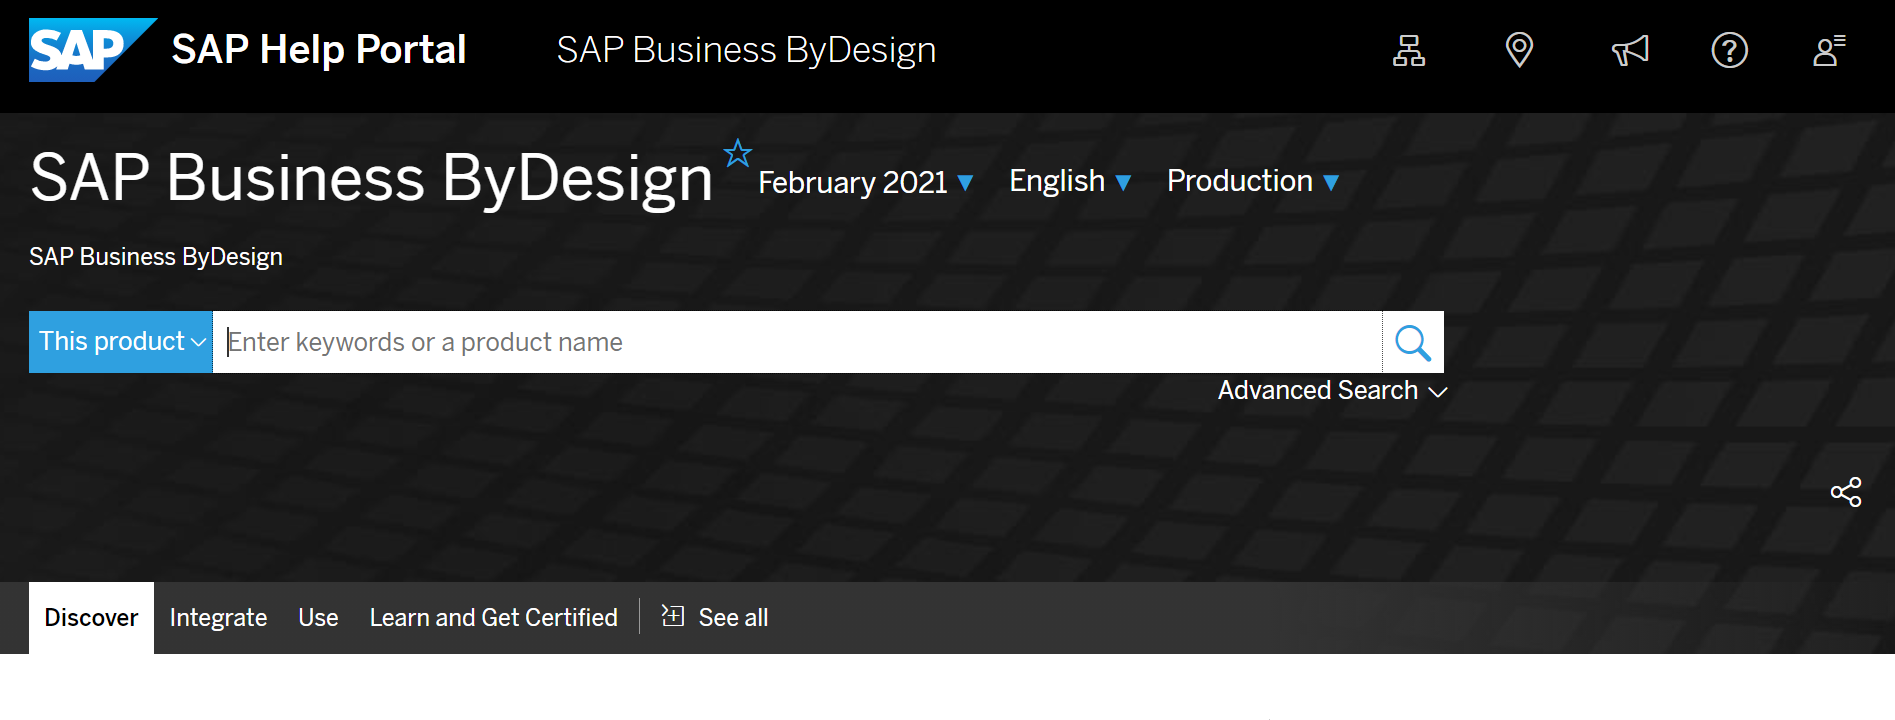Open the site map icon
The image size is (1895, 720).
(x=1409, y=50)
